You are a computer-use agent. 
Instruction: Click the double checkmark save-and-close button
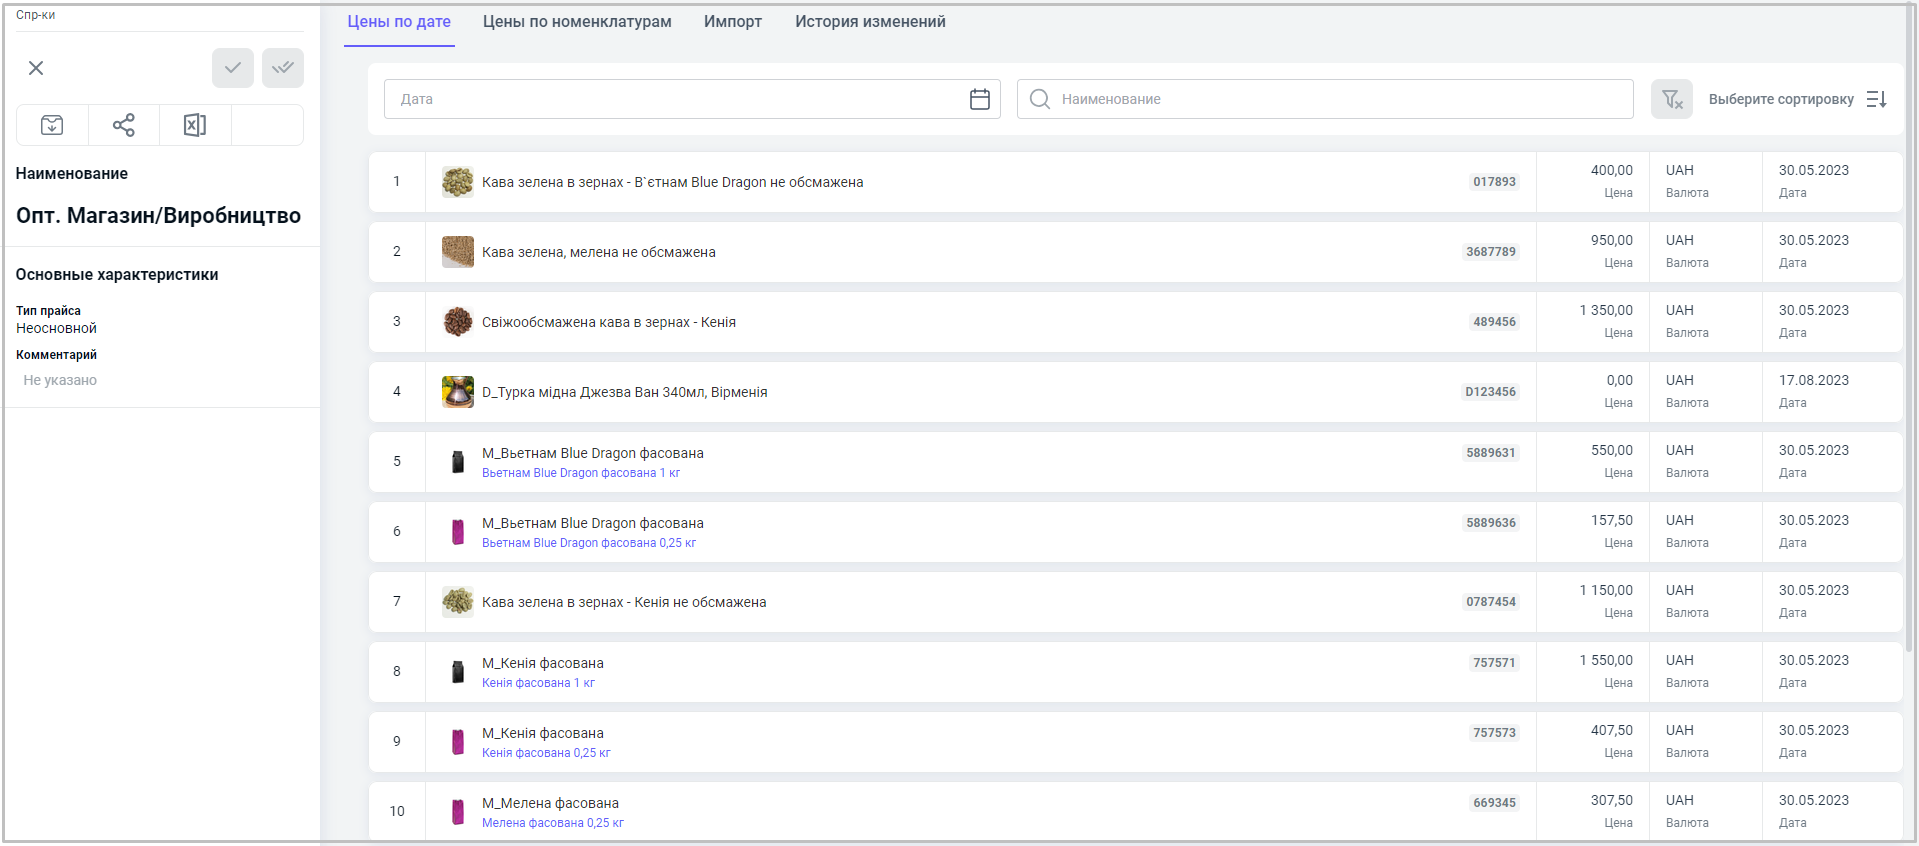[283, 68]
